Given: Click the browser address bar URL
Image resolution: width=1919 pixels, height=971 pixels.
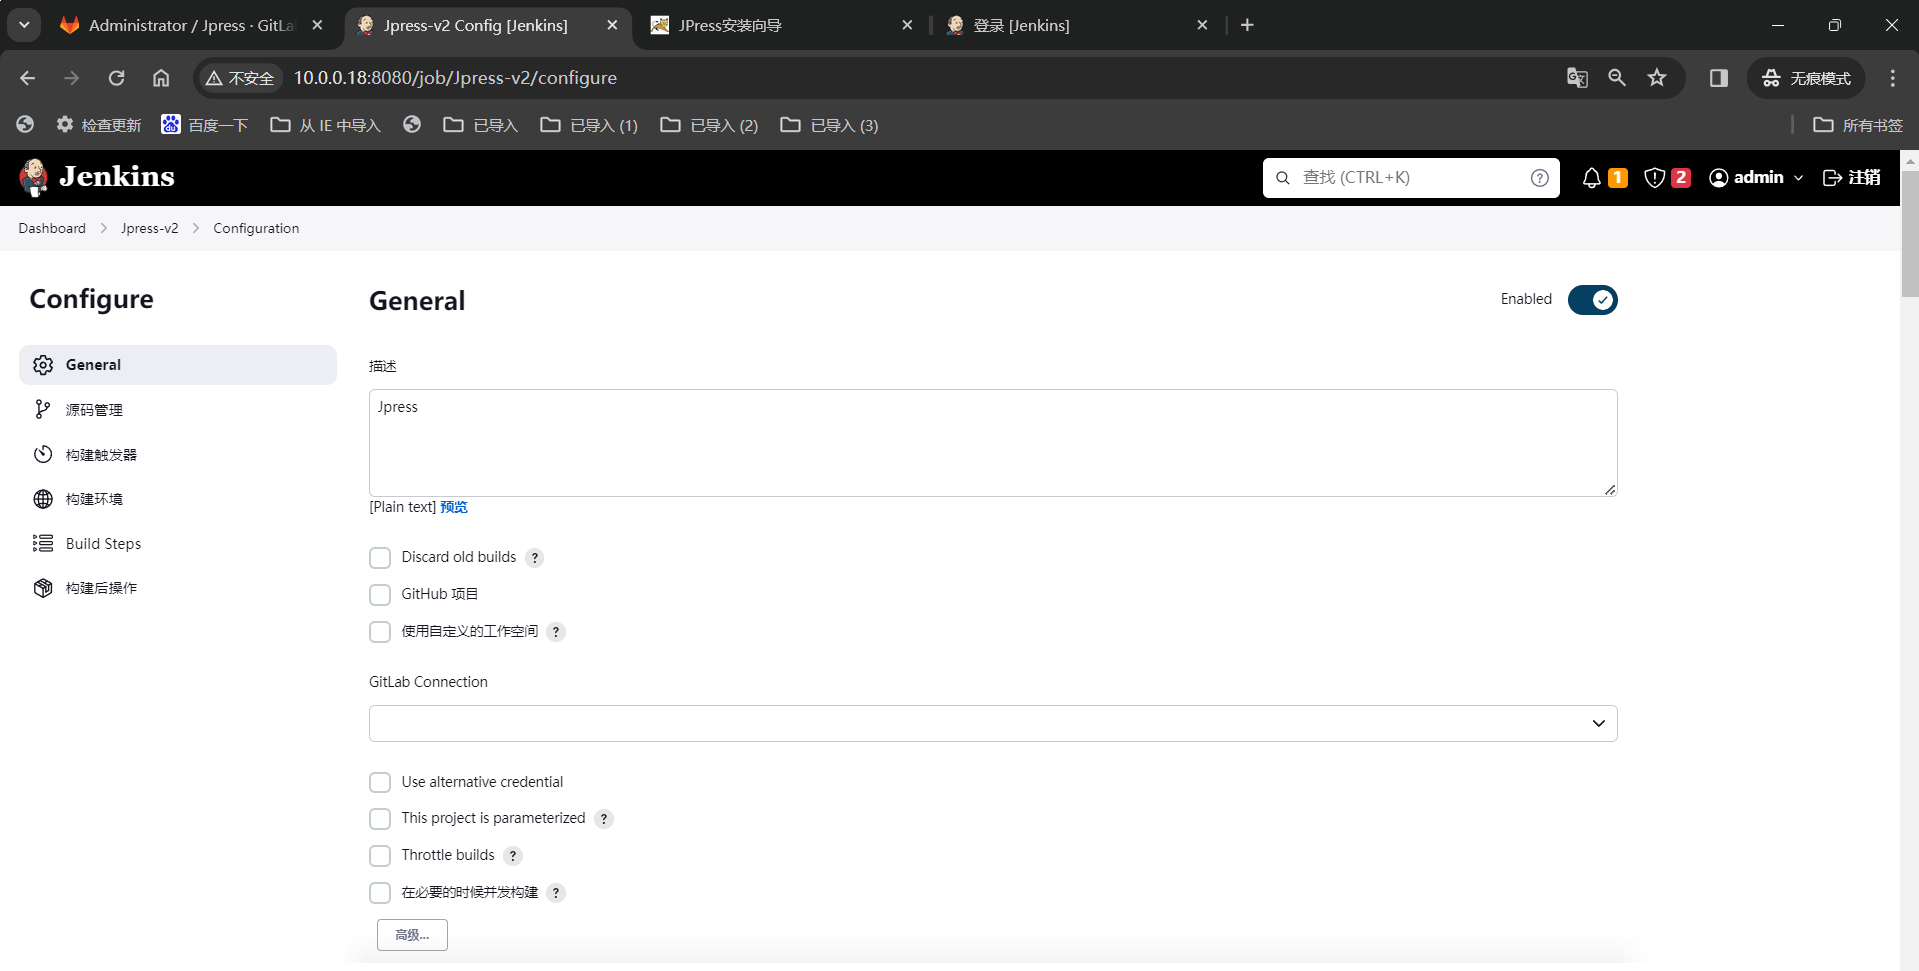Looking at the screenshot, I should pyautogui.click(x=455, y=78).
